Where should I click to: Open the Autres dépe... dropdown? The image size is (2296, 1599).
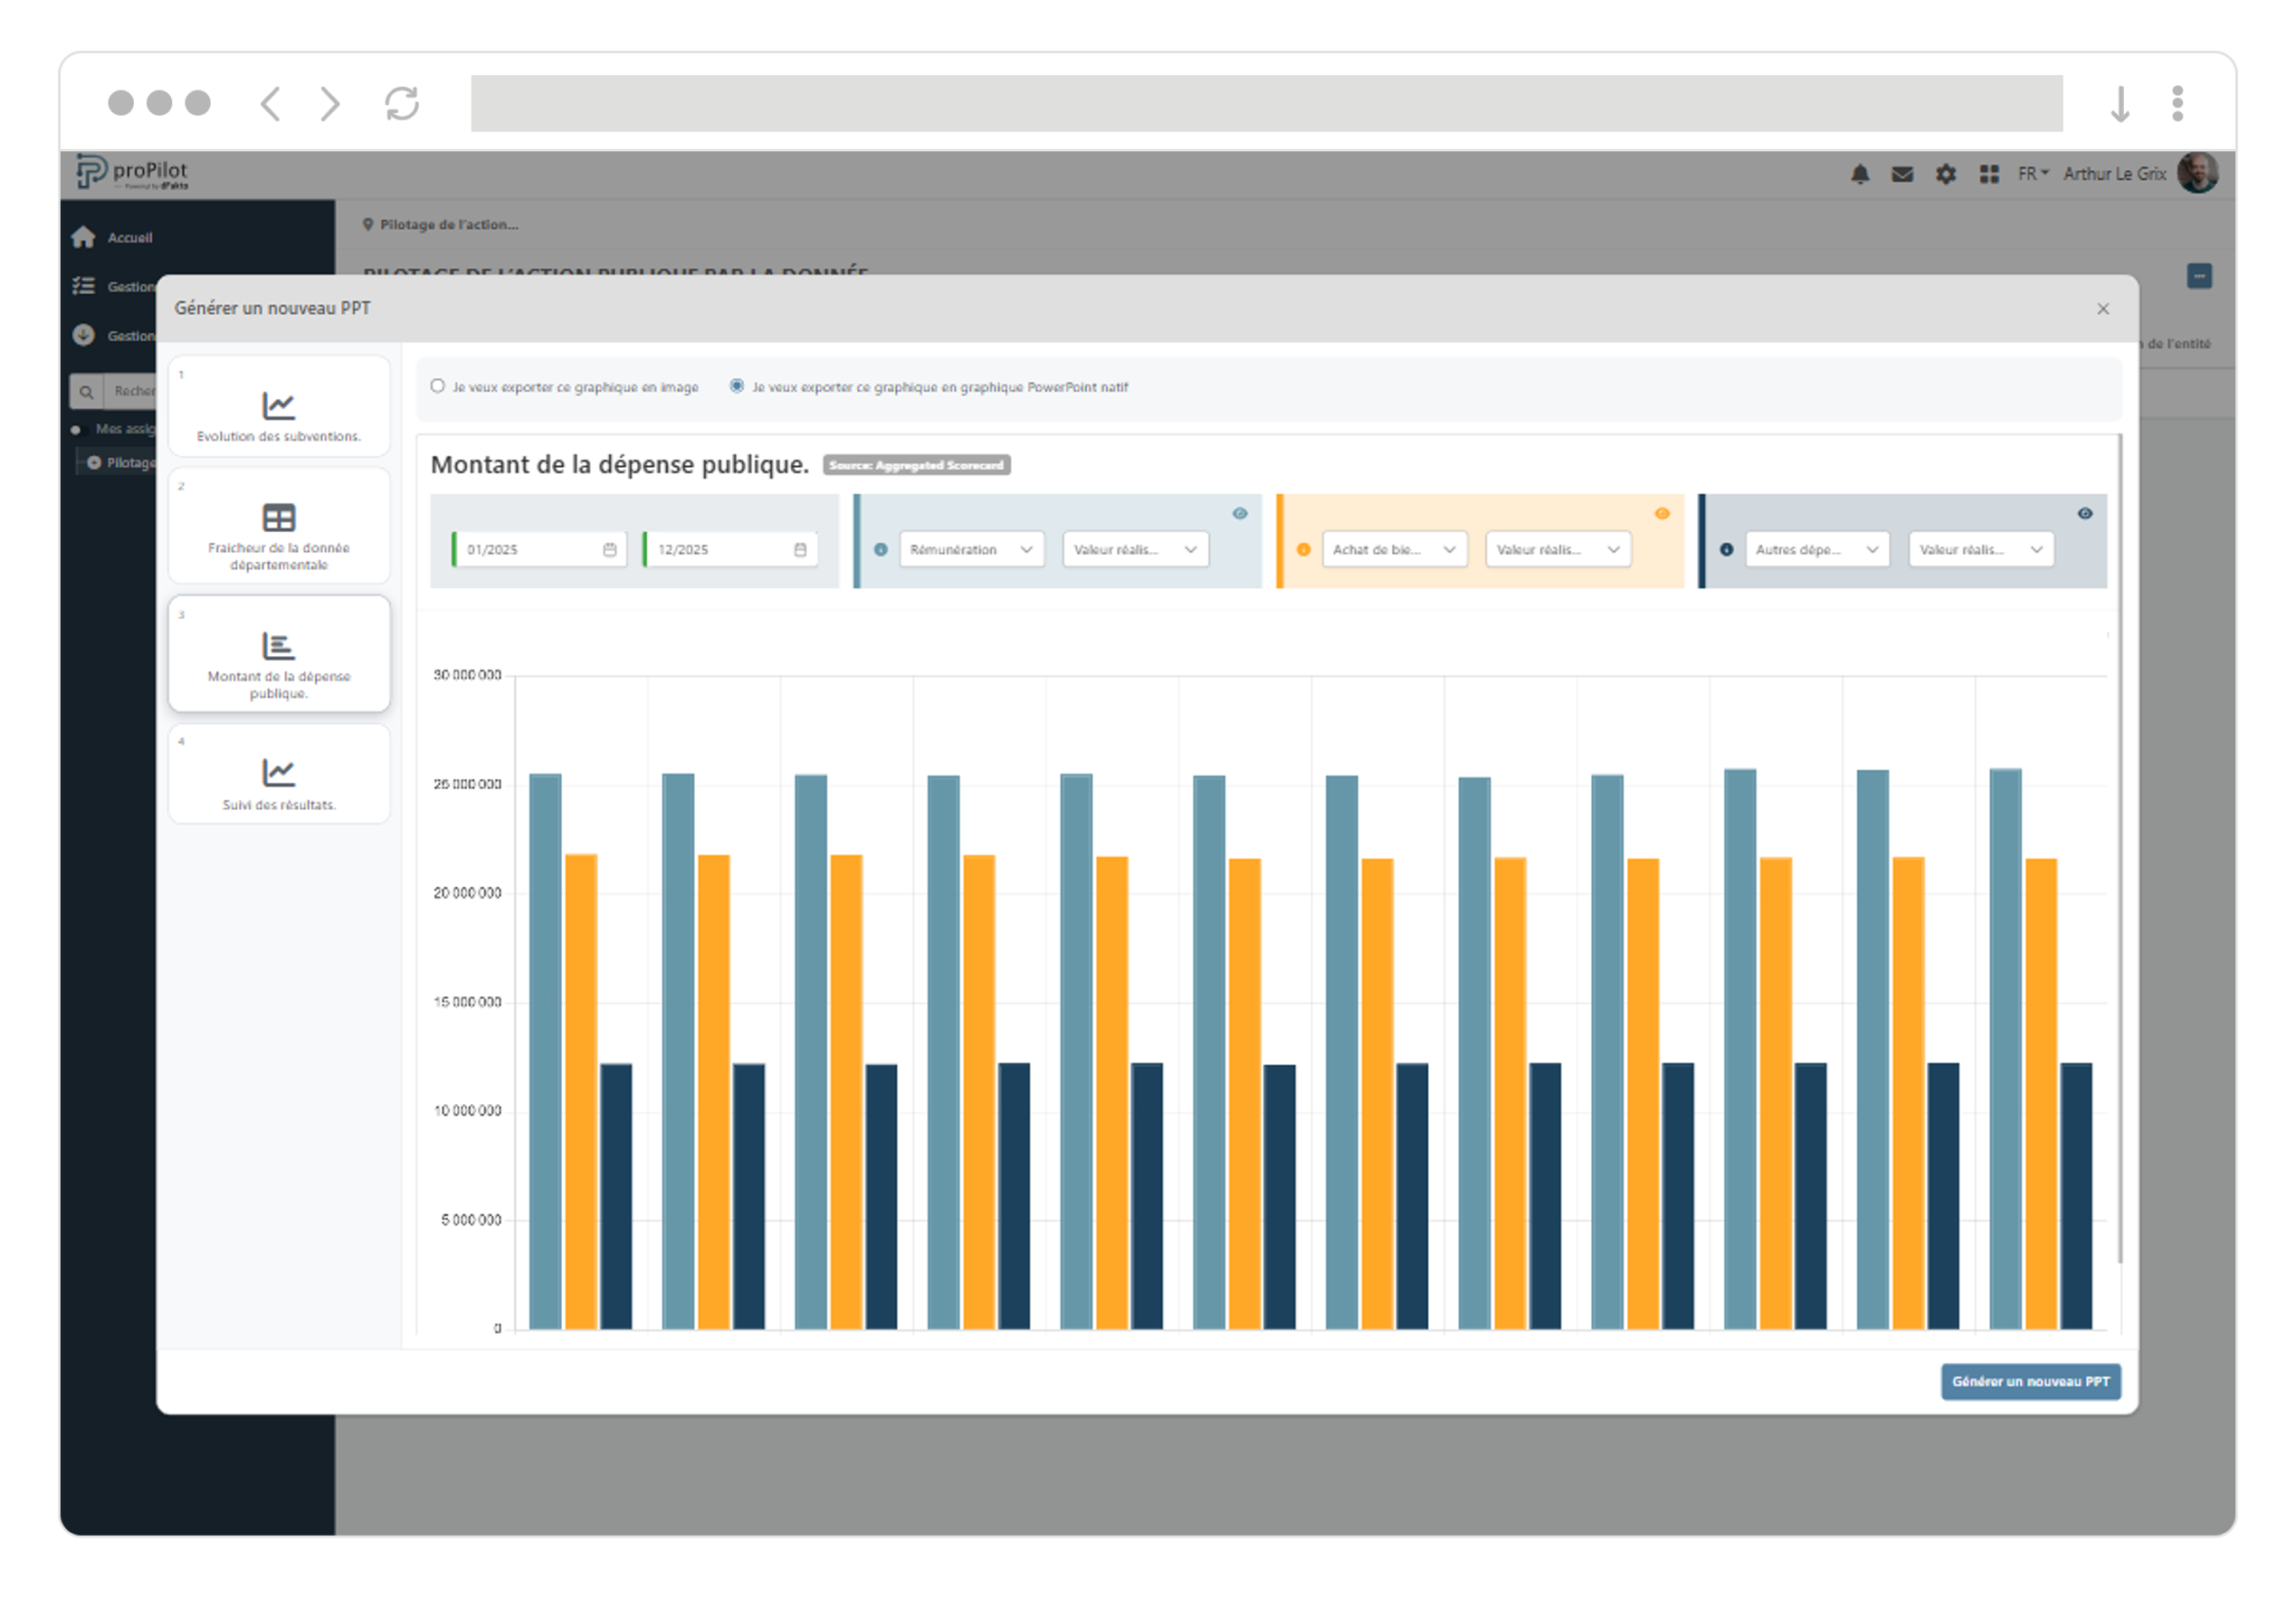[x=1817, y=550]
